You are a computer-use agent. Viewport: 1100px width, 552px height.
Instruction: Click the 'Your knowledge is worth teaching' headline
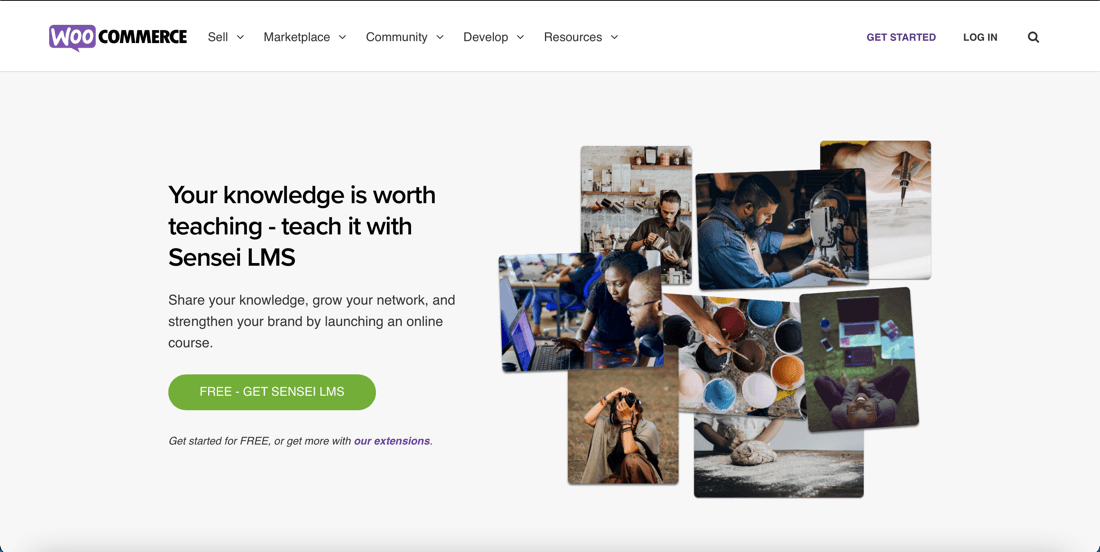302,226
